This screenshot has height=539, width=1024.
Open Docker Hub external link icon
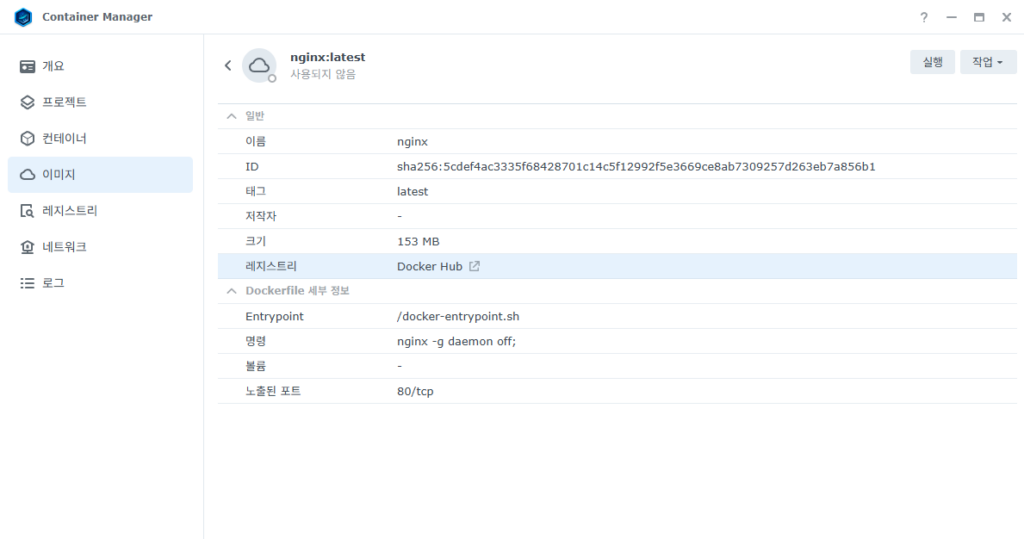coord(475,267)
